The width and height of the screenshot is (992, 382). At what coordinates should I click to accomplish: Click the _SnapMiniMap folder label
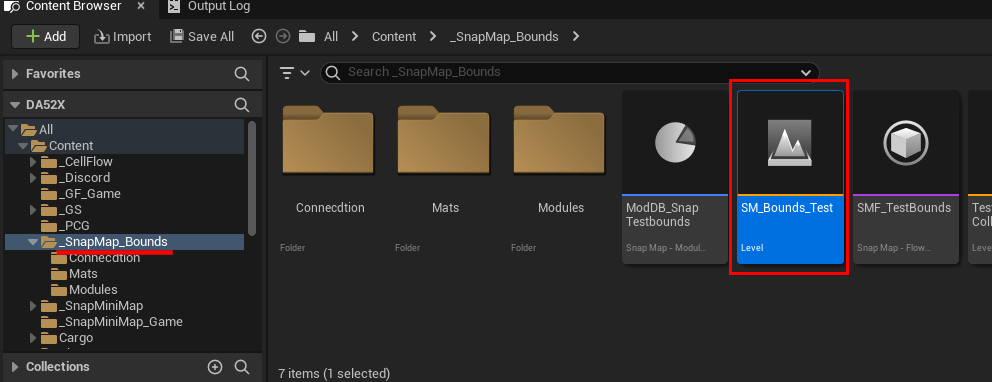(101, 306)
